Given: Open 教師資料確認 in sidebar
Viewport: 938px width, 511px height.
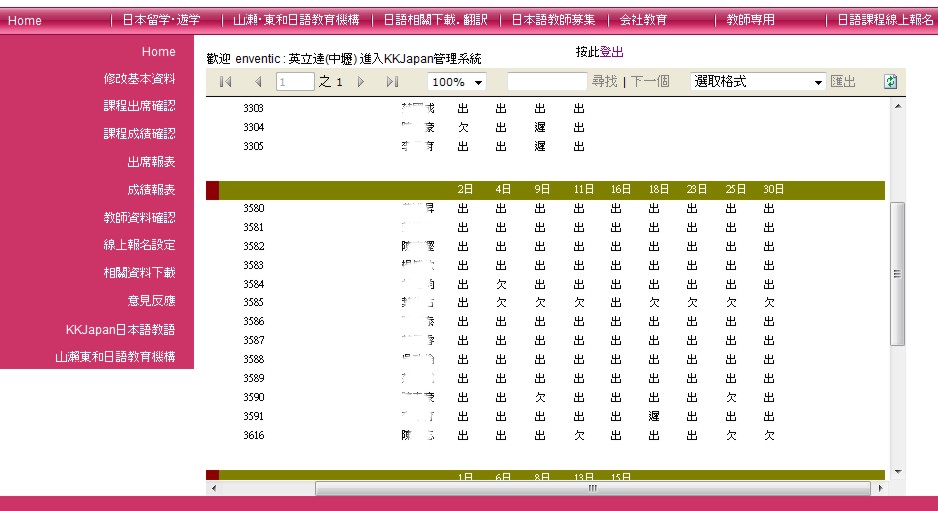Looking at the screenshot, I should tap(139, 217).
